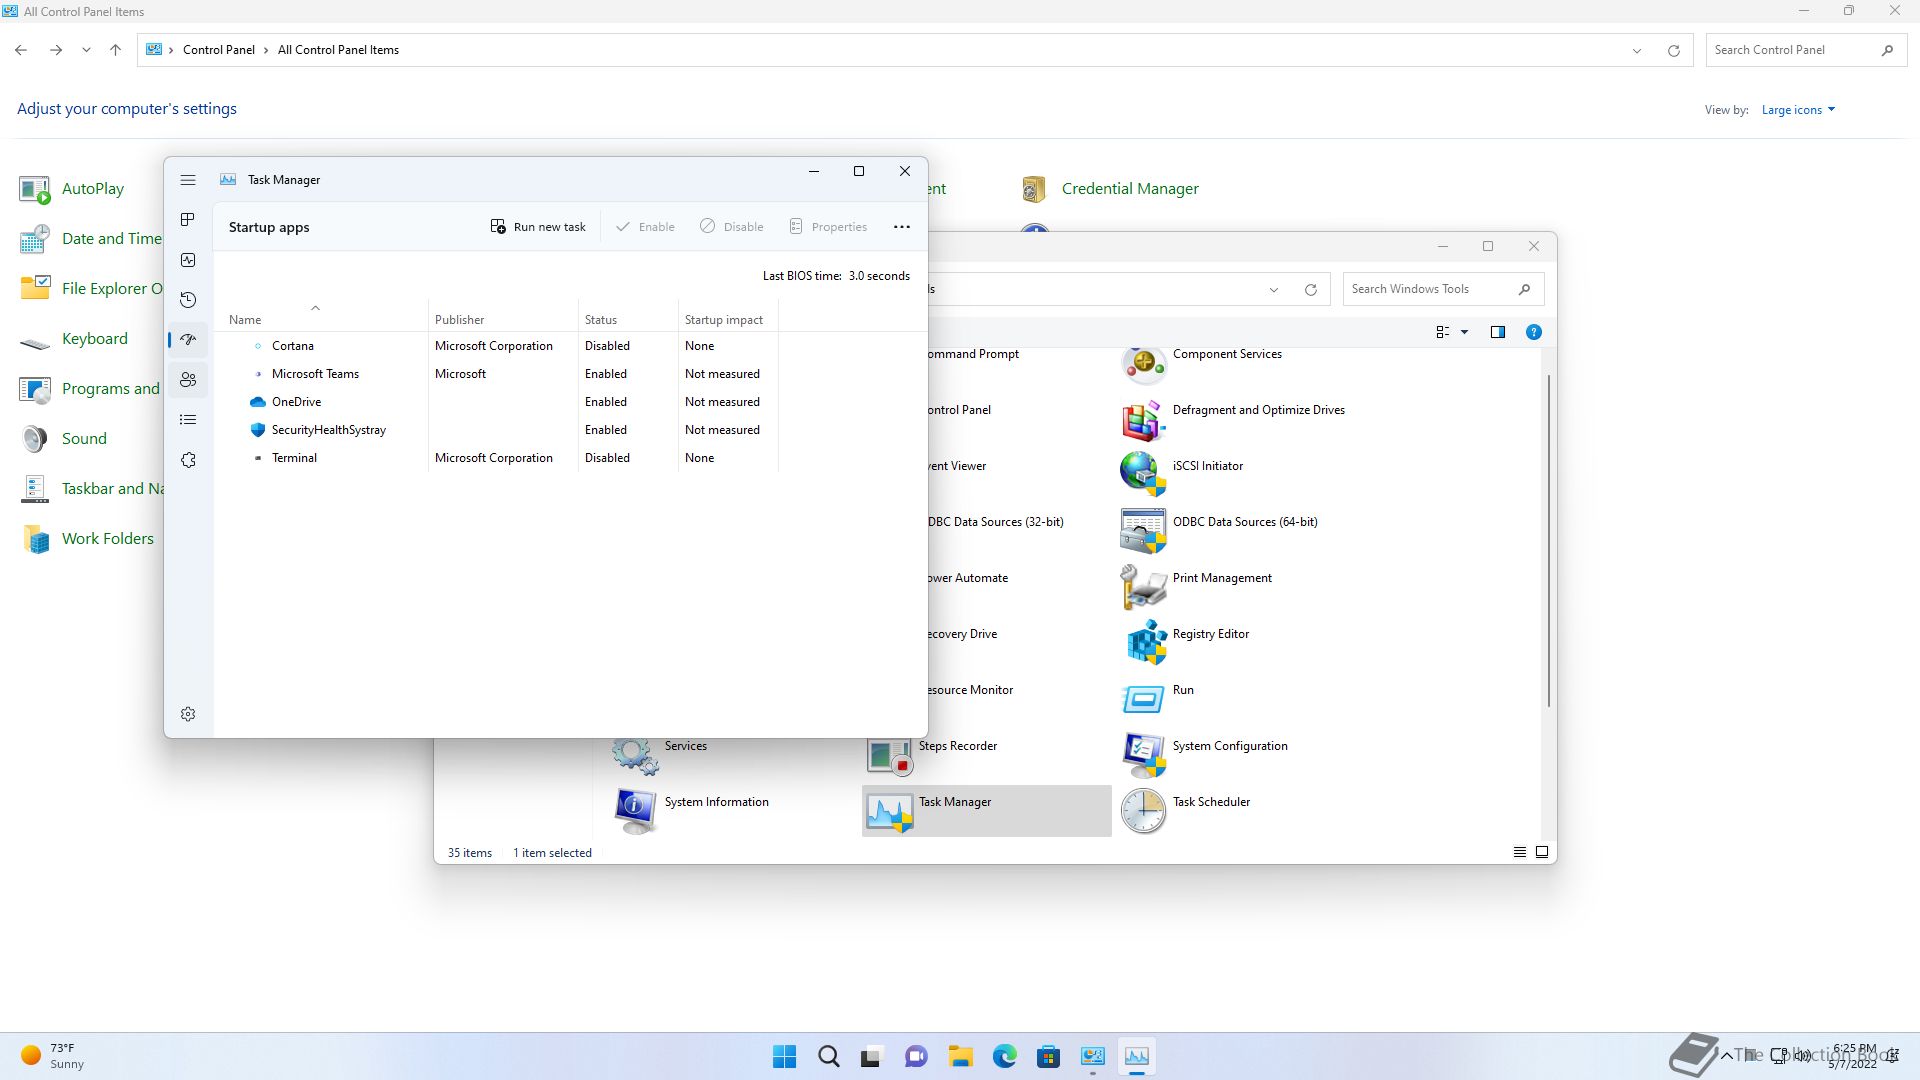Open the three-dot more options menu
The image size is (1920, 1080).
[x=902, y=227]
